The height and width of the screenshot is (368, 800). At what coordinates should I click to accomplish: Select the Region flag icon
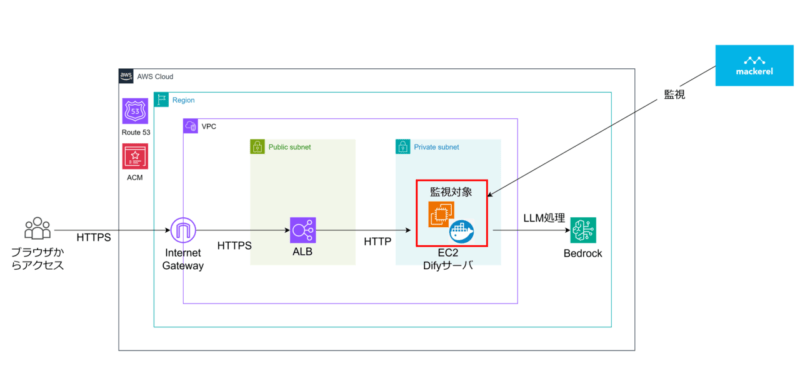coord(161,100)
